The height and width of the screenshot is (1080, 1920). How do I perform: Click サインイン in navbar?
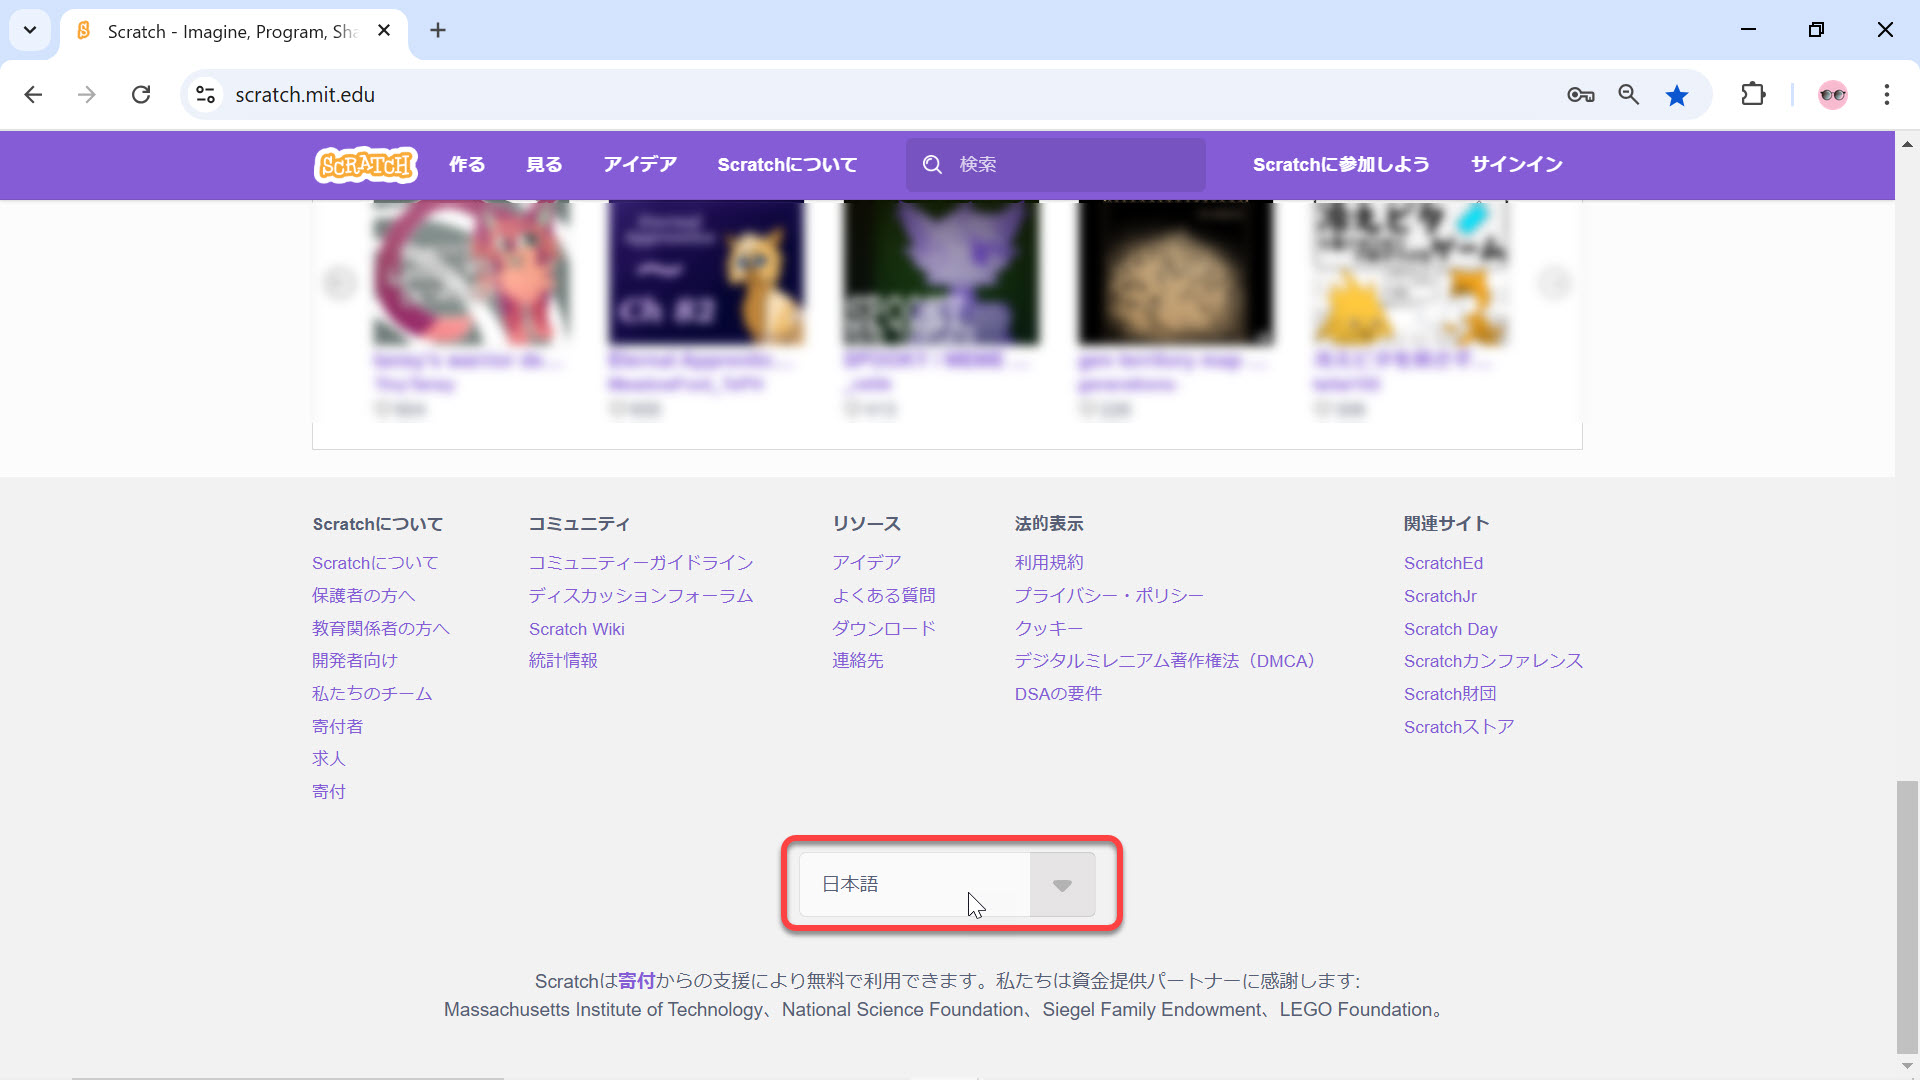pyautogui.click(x=1516, y=165)
